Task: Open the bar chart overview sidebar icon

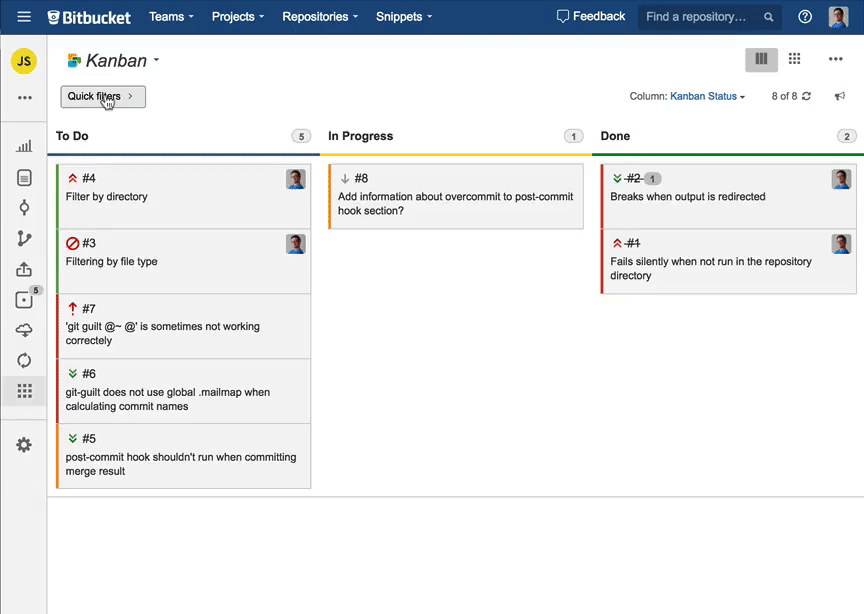Action: click(24, 146)
